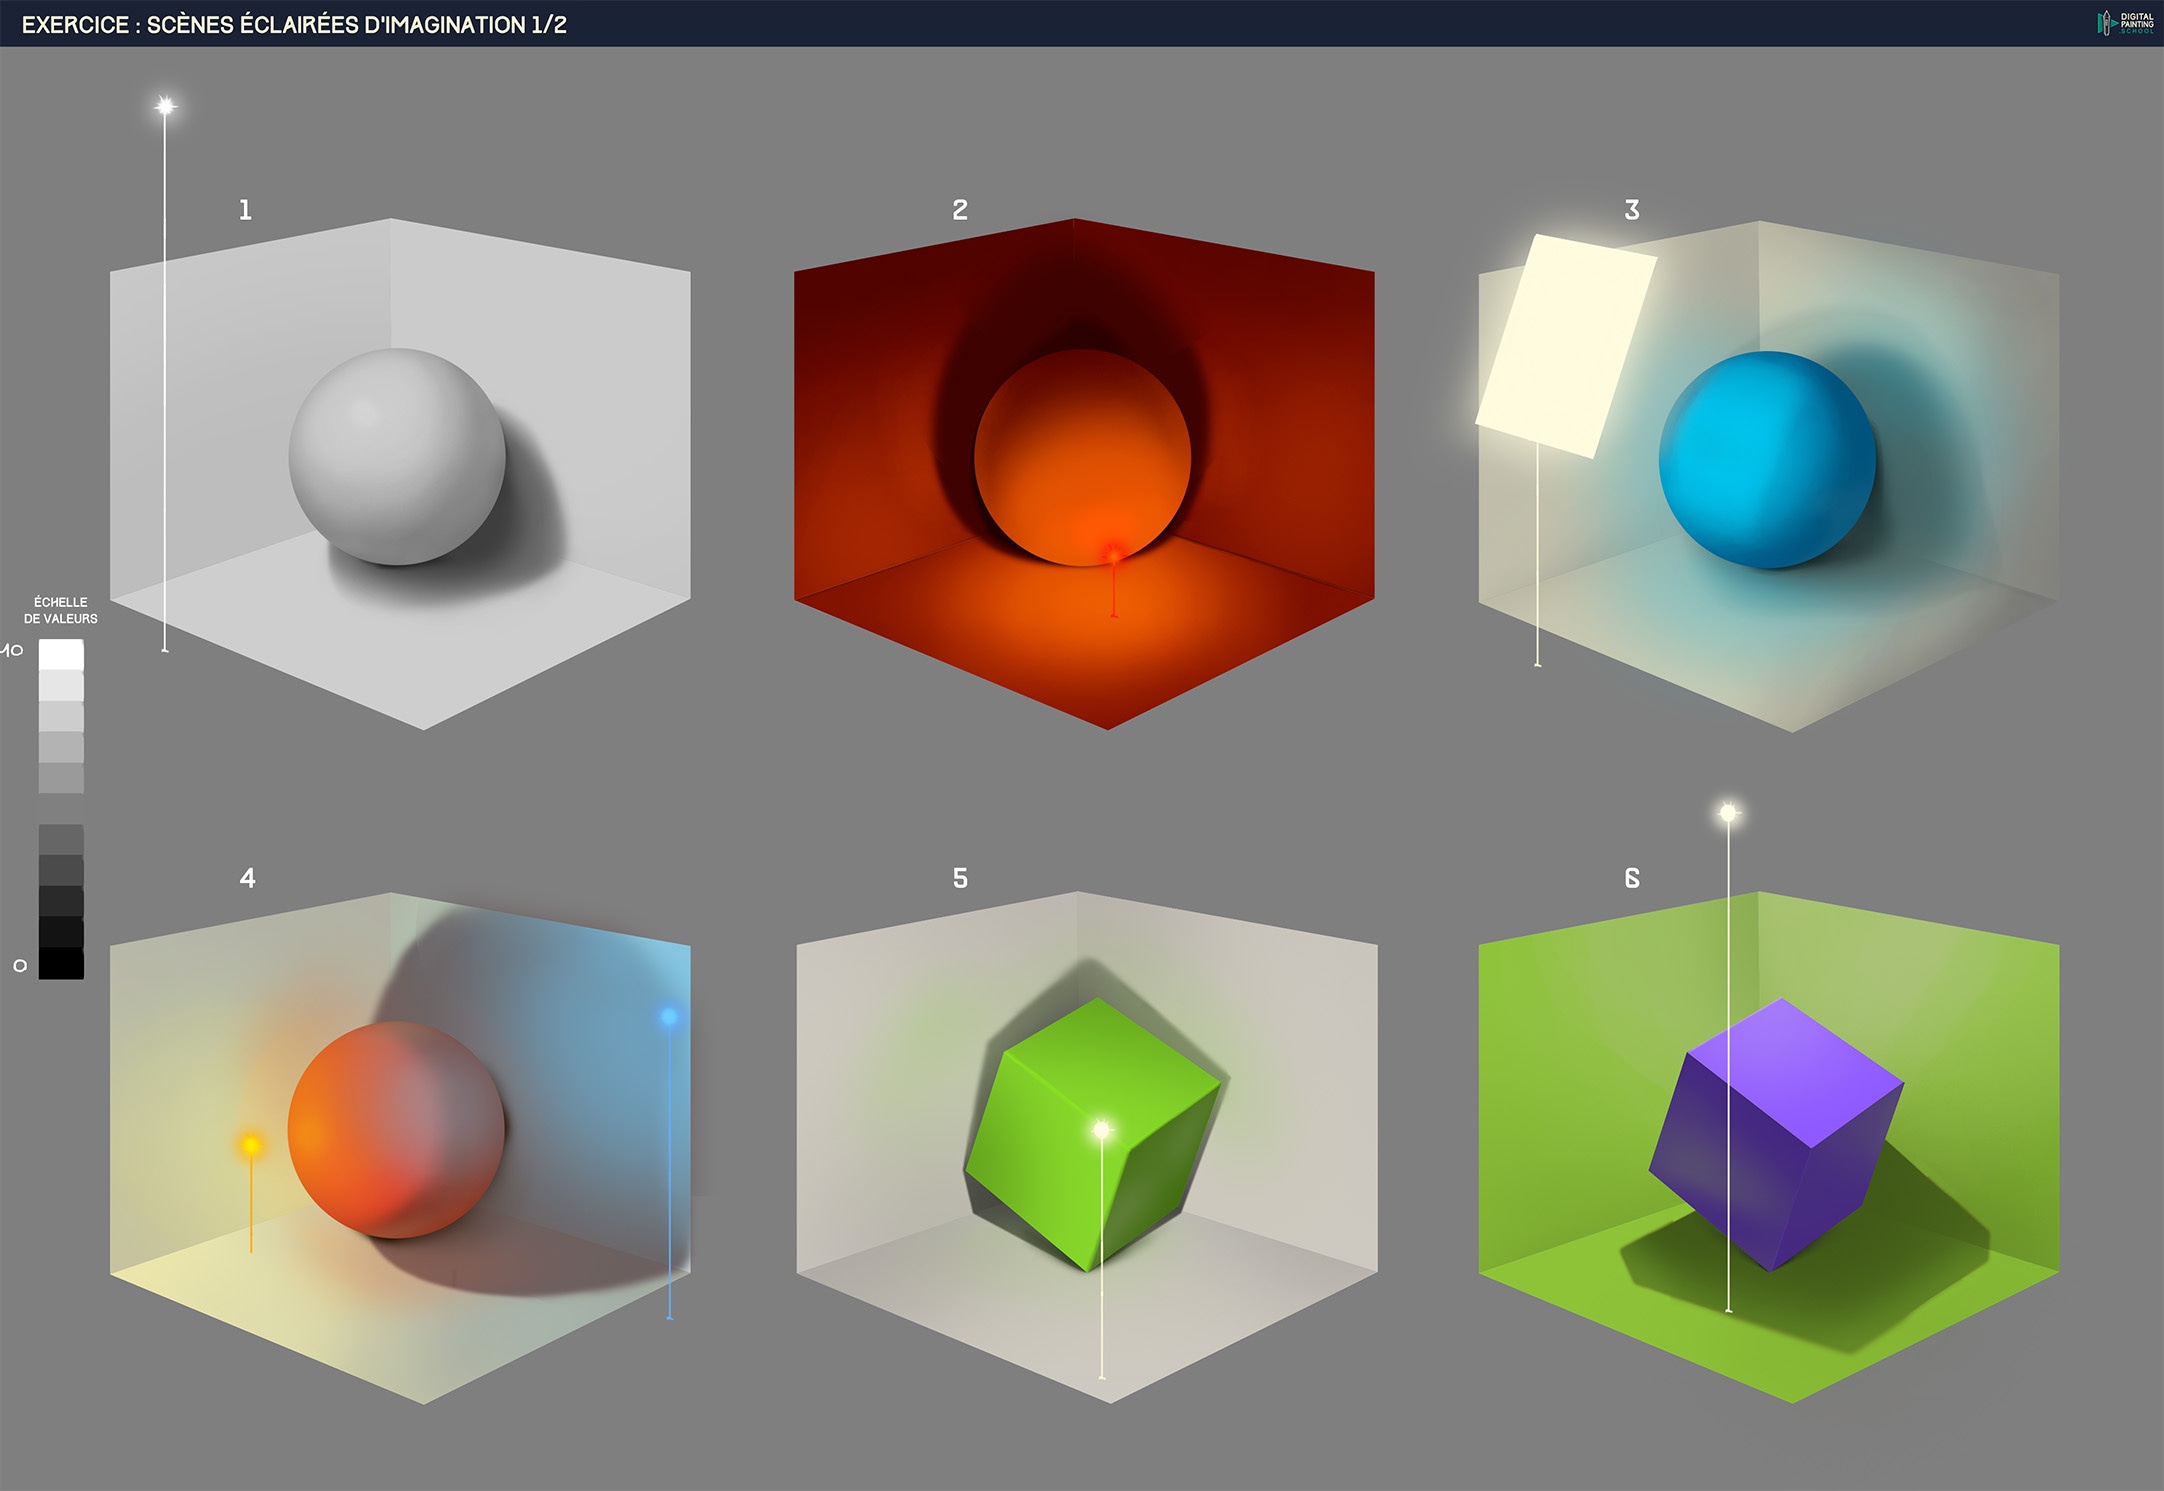The height and width of the screenshot is (1491, 2164).
Task: Click the Digital Painting School logo
Action: (x=2126, y=23)
